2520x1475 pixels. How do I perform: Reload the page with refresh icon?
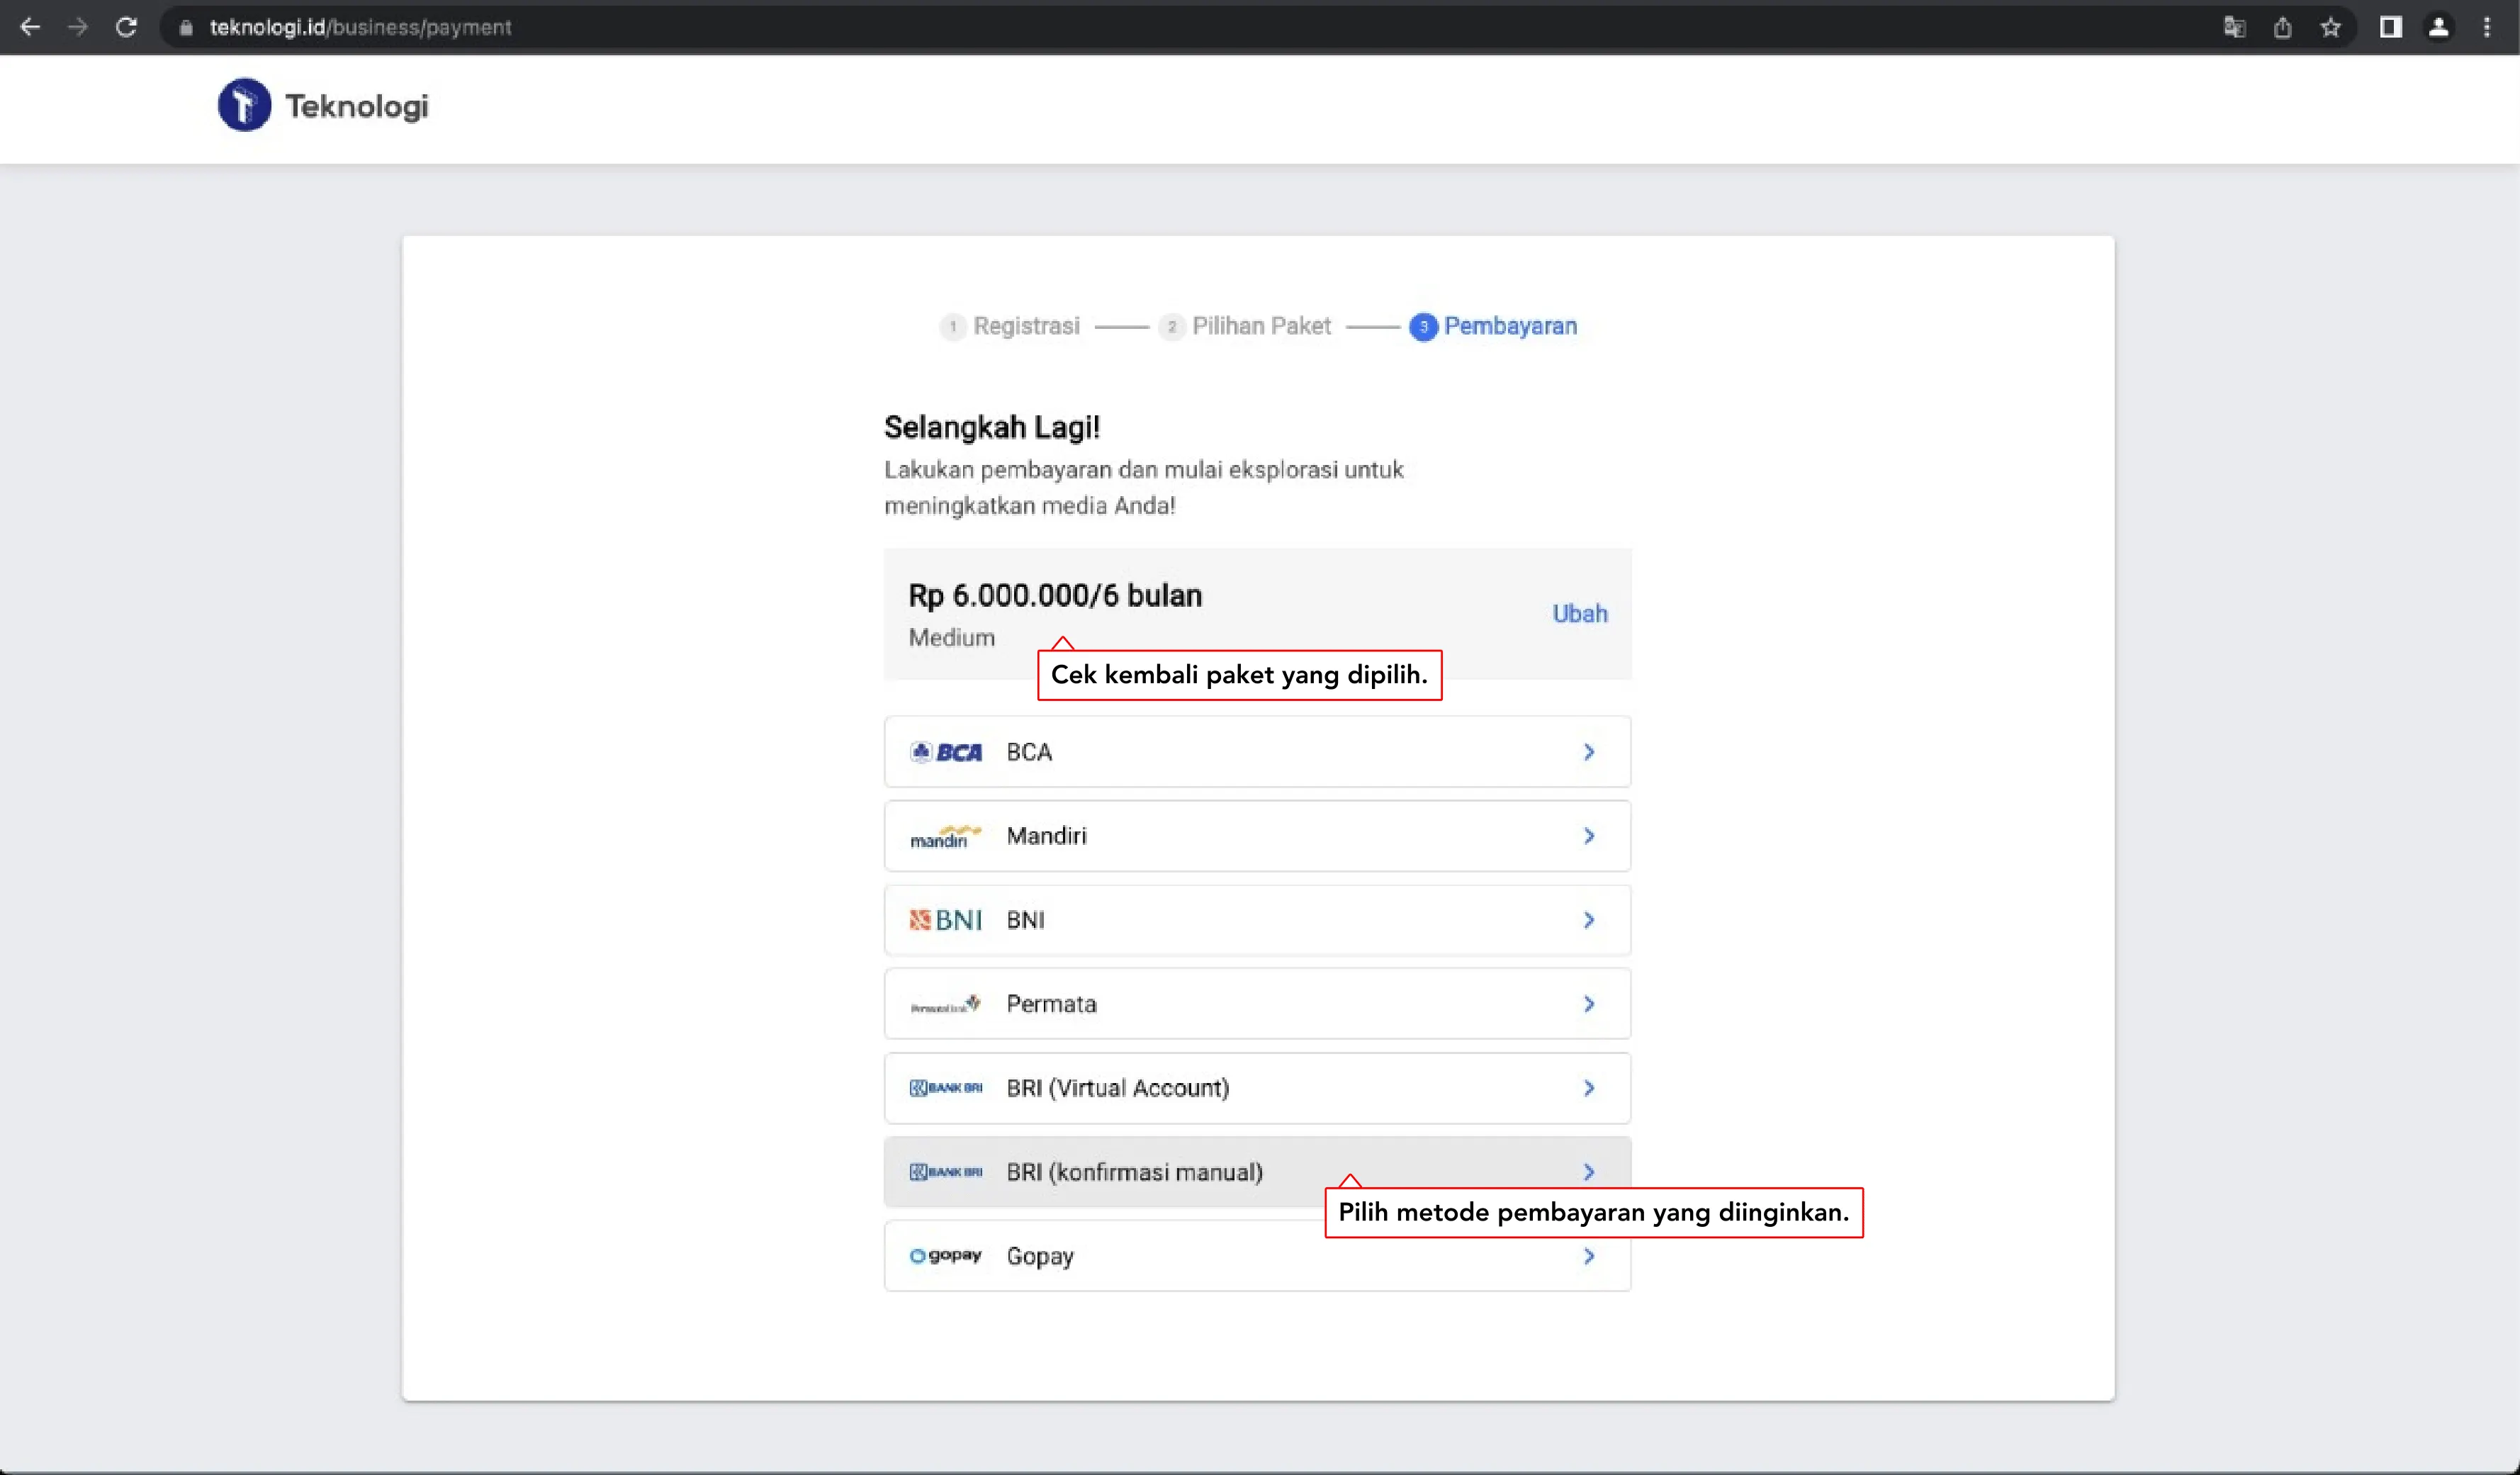(x=126, y=27)
